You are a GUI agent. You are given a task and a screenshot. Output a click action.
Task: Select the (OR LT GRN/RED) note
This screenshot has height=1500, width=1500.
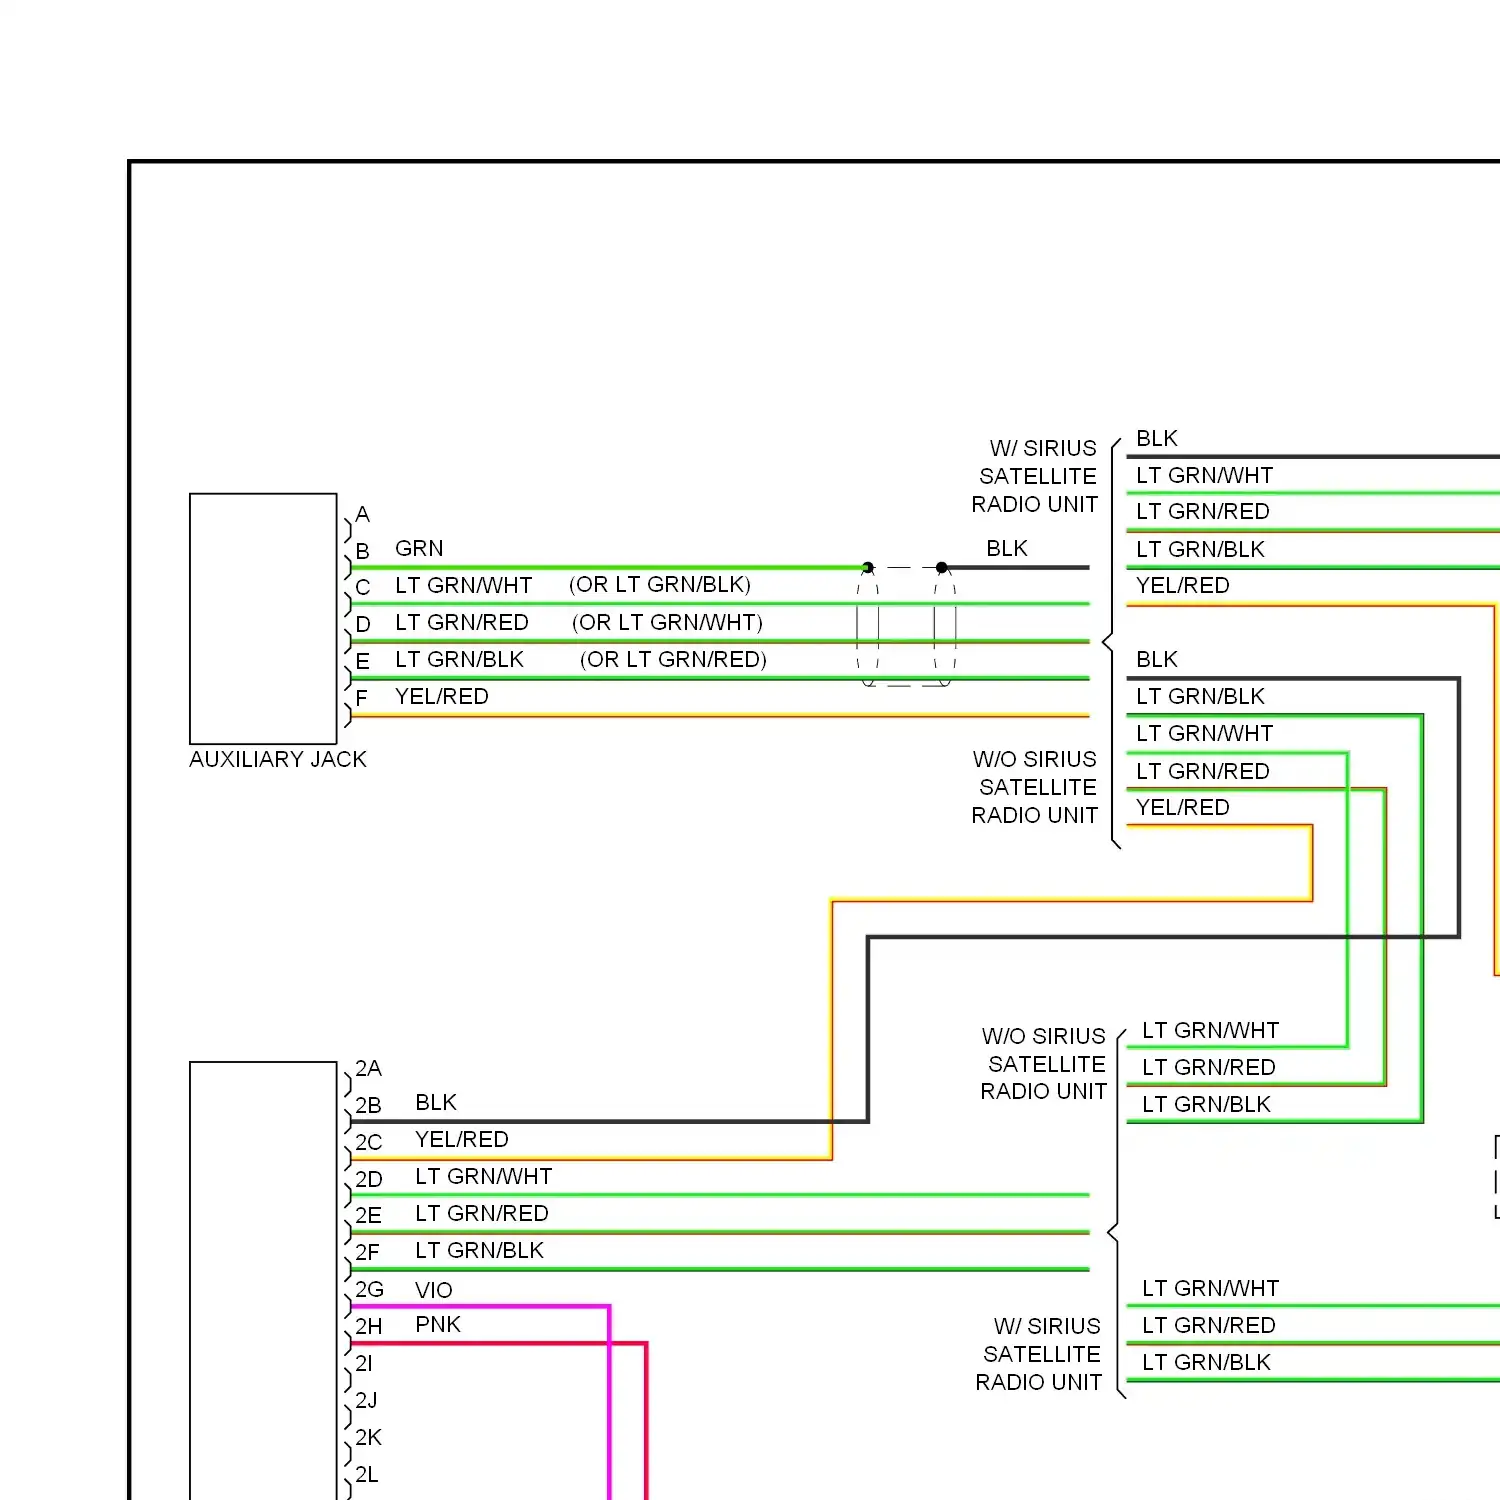(673, 660)
